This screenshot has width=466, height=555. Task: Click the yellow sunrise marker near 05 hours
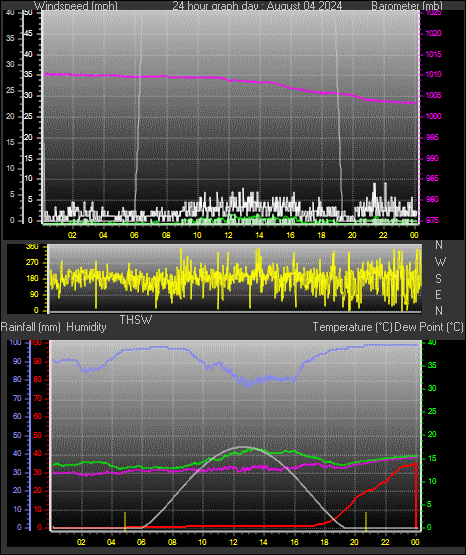coord(125,521)
